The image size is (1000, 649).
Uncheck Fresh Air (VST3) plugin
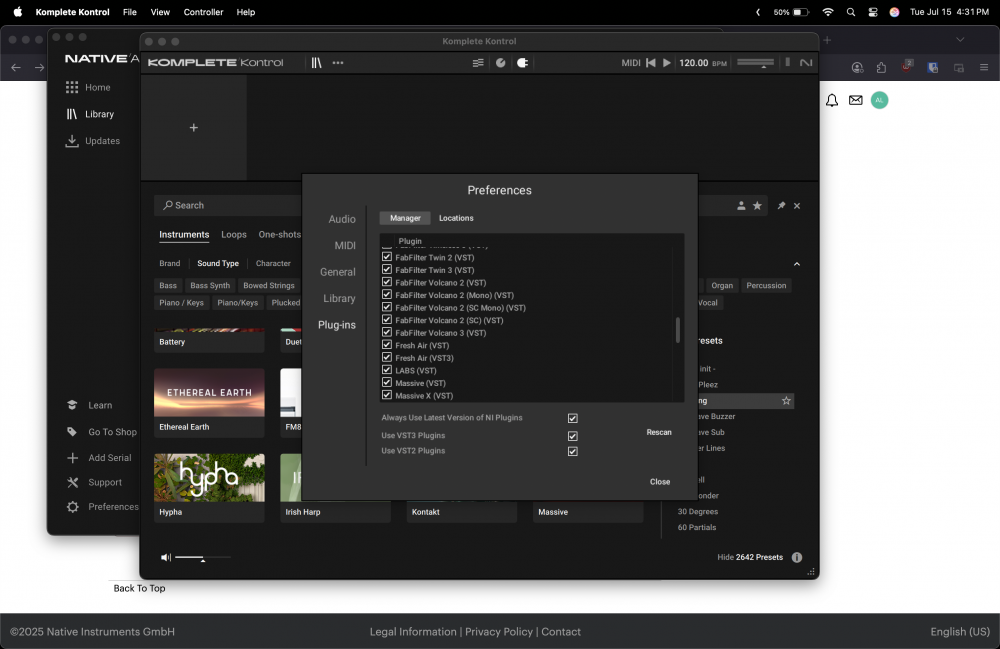point(386,358)
